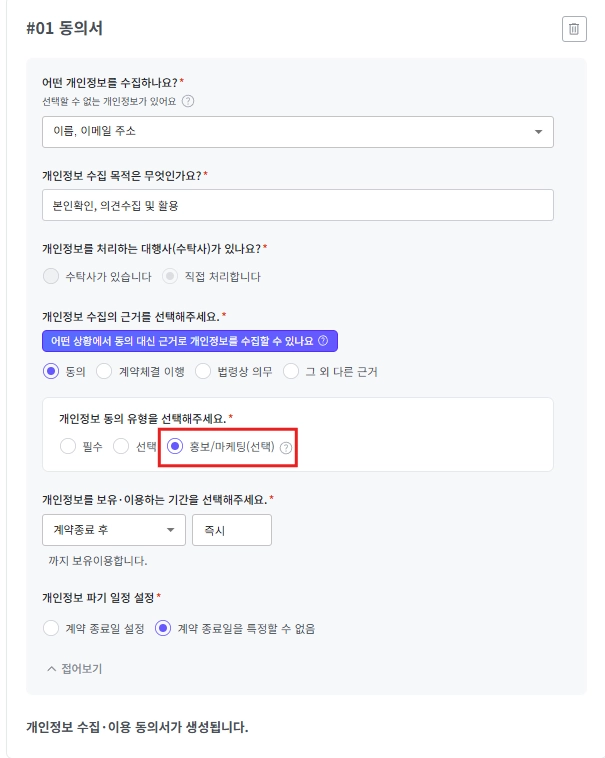Click the 개인정보 수집 목적 text field

(x=297, y=205)
